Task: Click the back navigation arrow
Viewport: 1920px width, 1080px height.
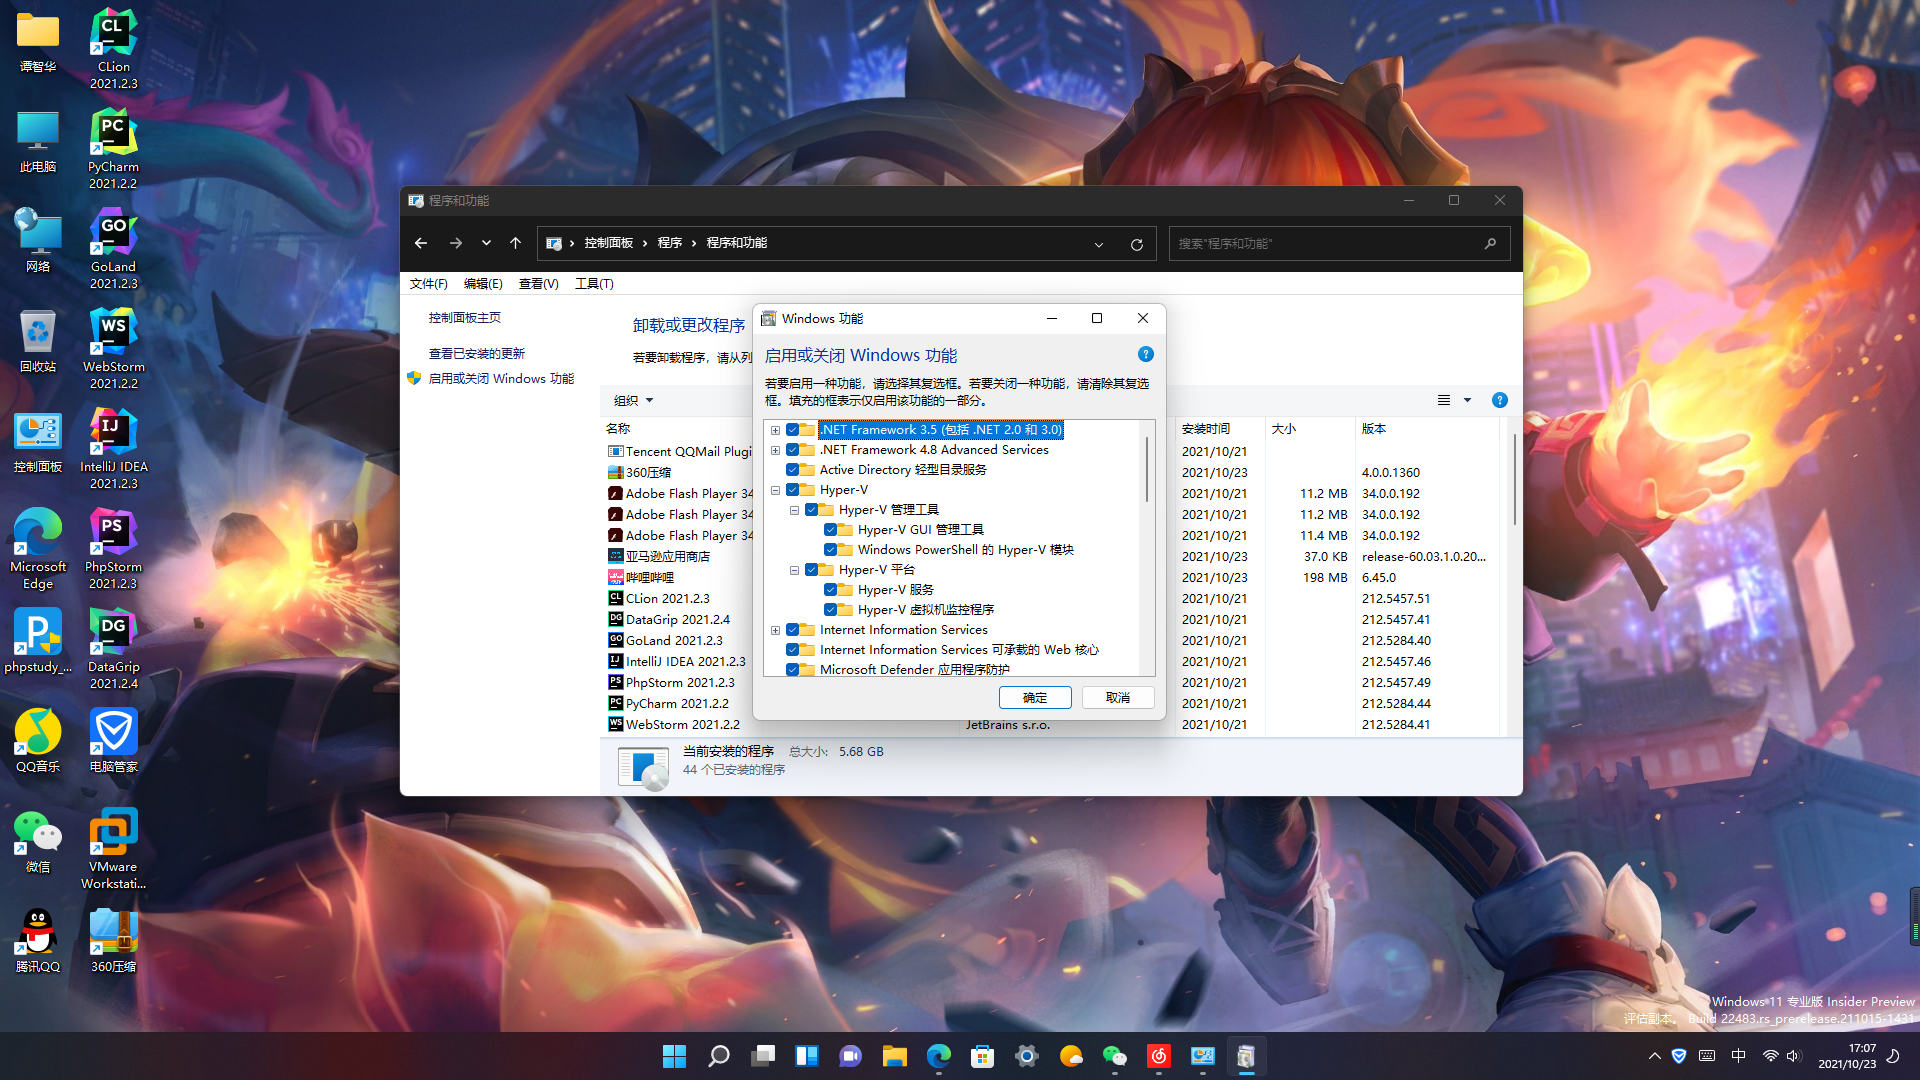Action: point(421,243)
